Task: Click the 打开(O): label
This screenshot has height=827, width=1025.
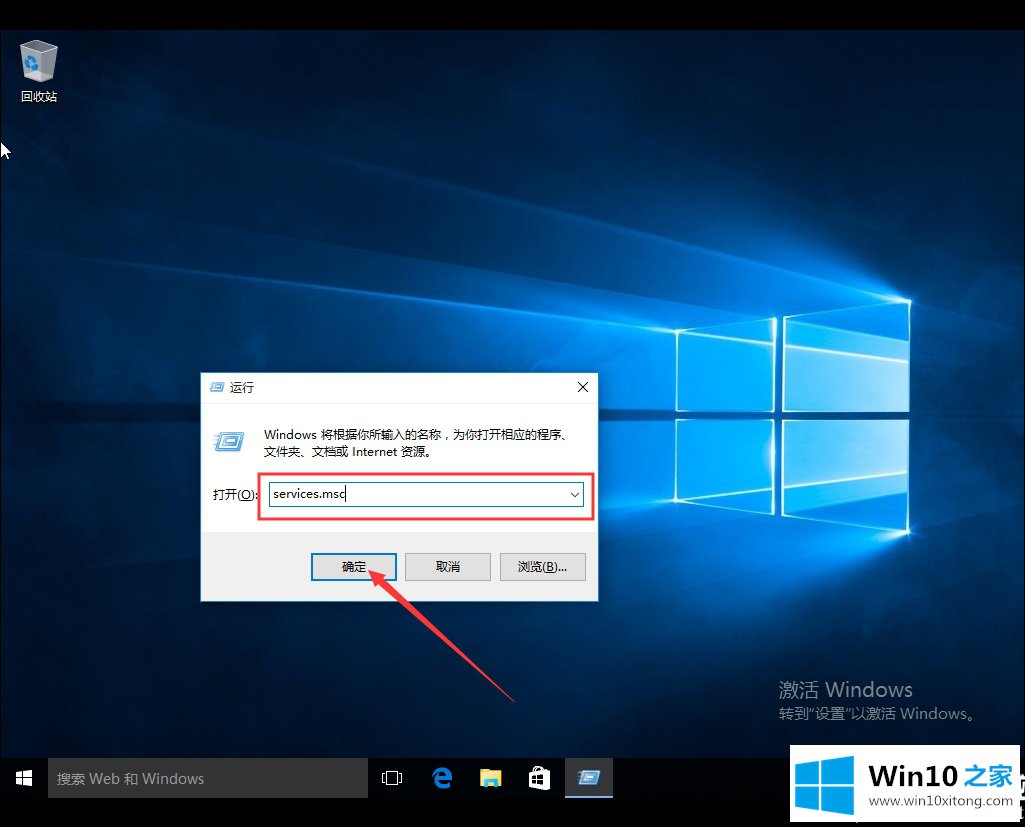Action: (x=234, y=495)
